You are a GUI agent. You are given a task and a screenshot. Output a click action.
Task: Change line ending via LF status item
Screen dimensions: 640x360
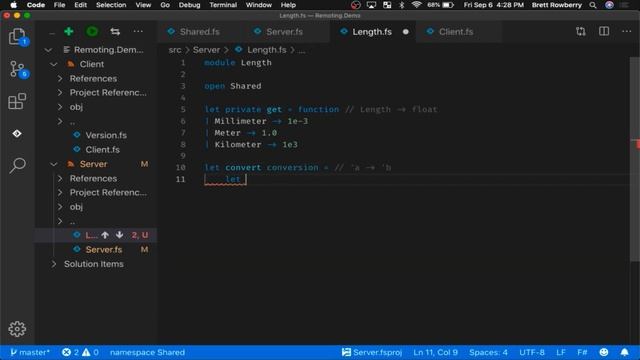tap(561, 352)
